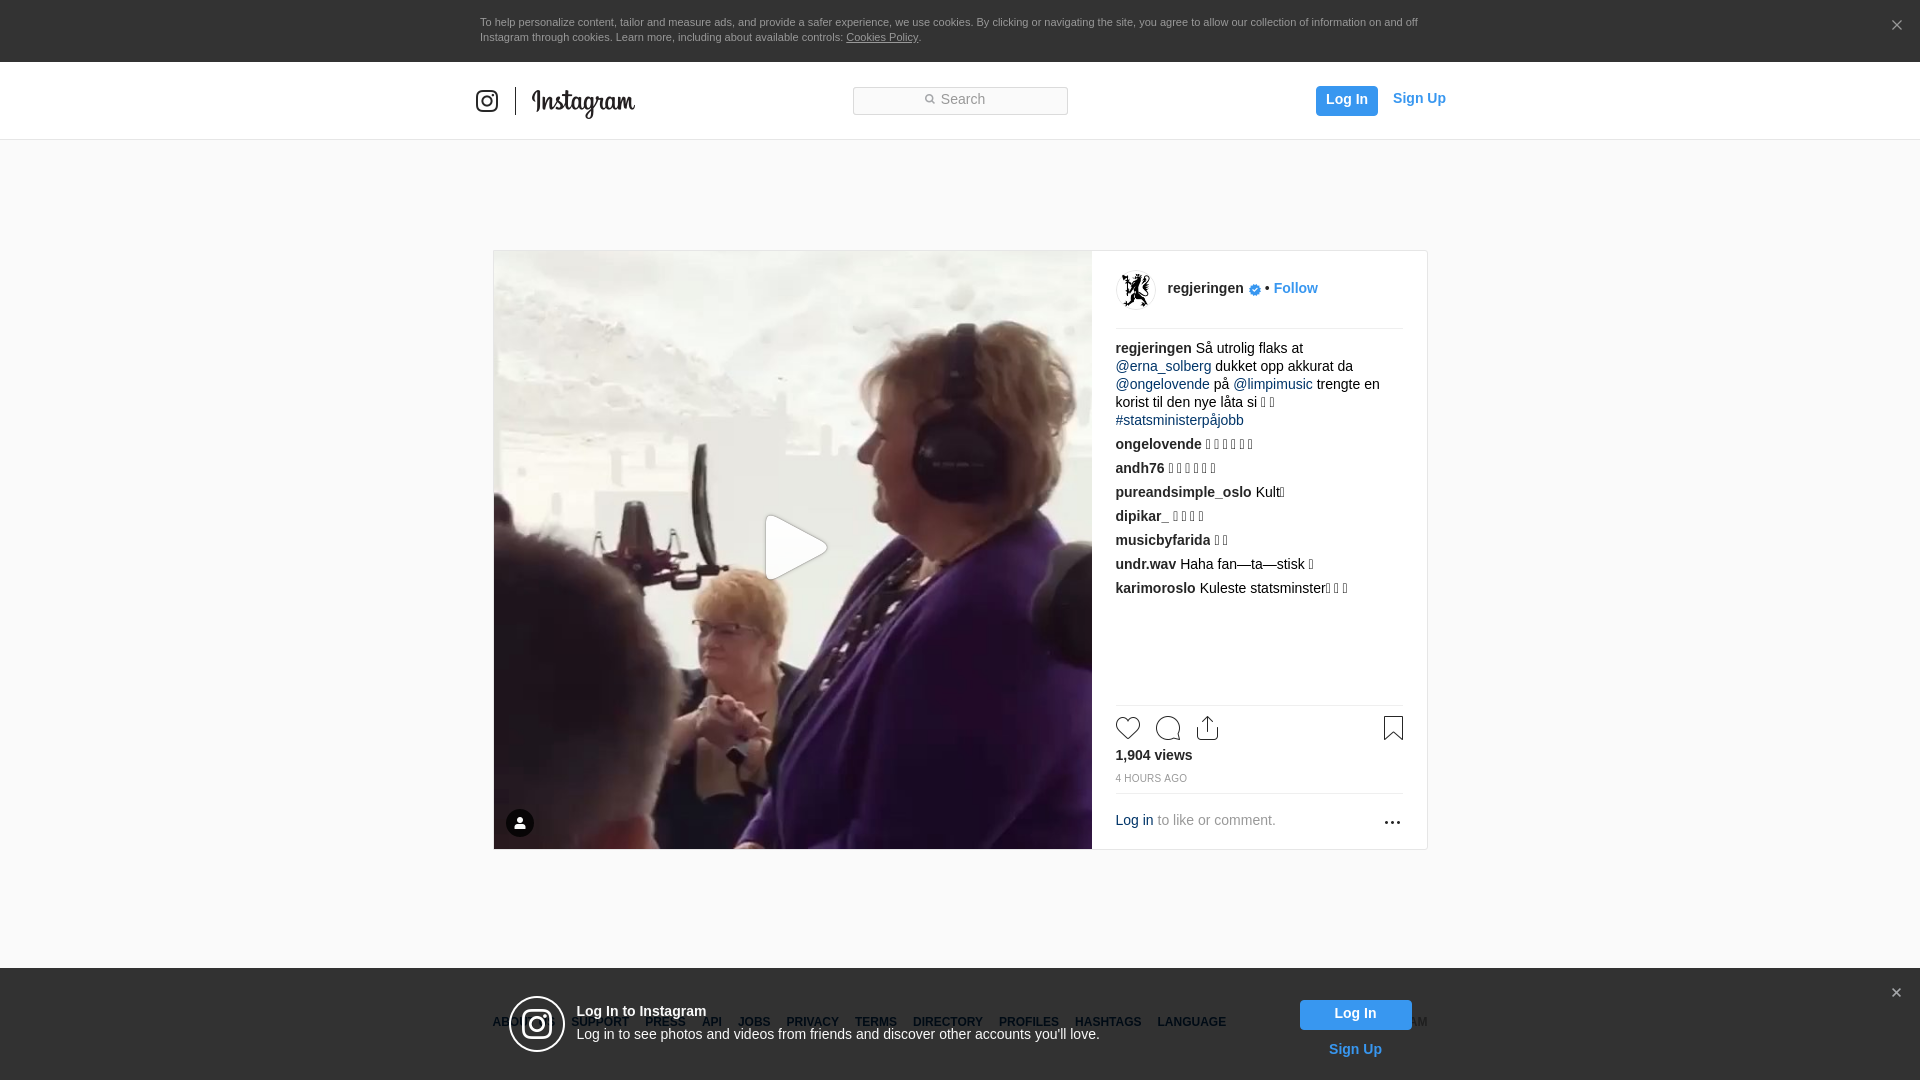Click the verified badge next to regjeringen
The image size is (1920, 1080).
(x=1255, y=290)
